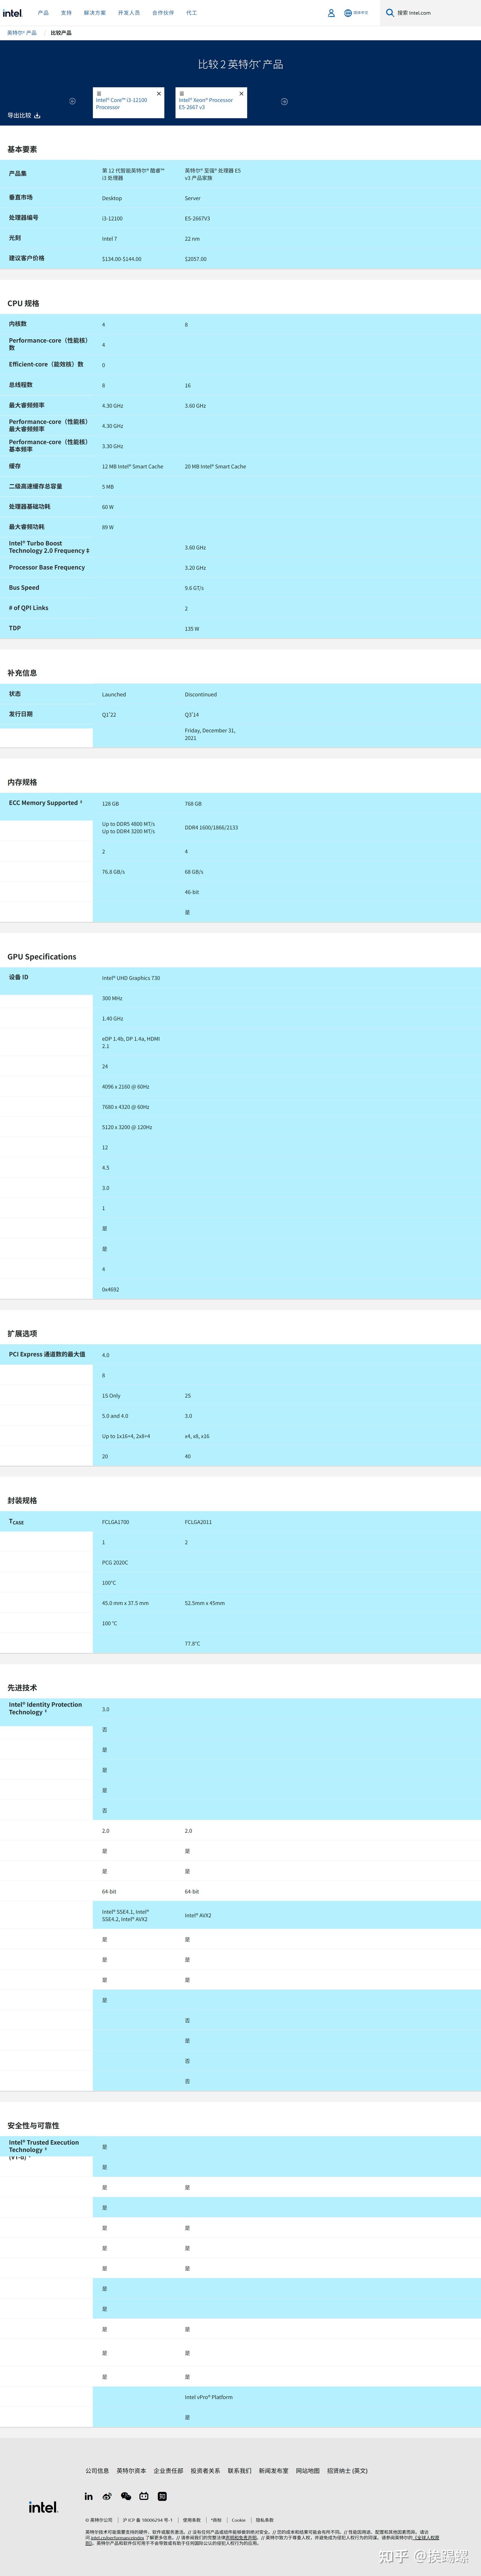Open the 产品 navigation menu

coord(43,13)
